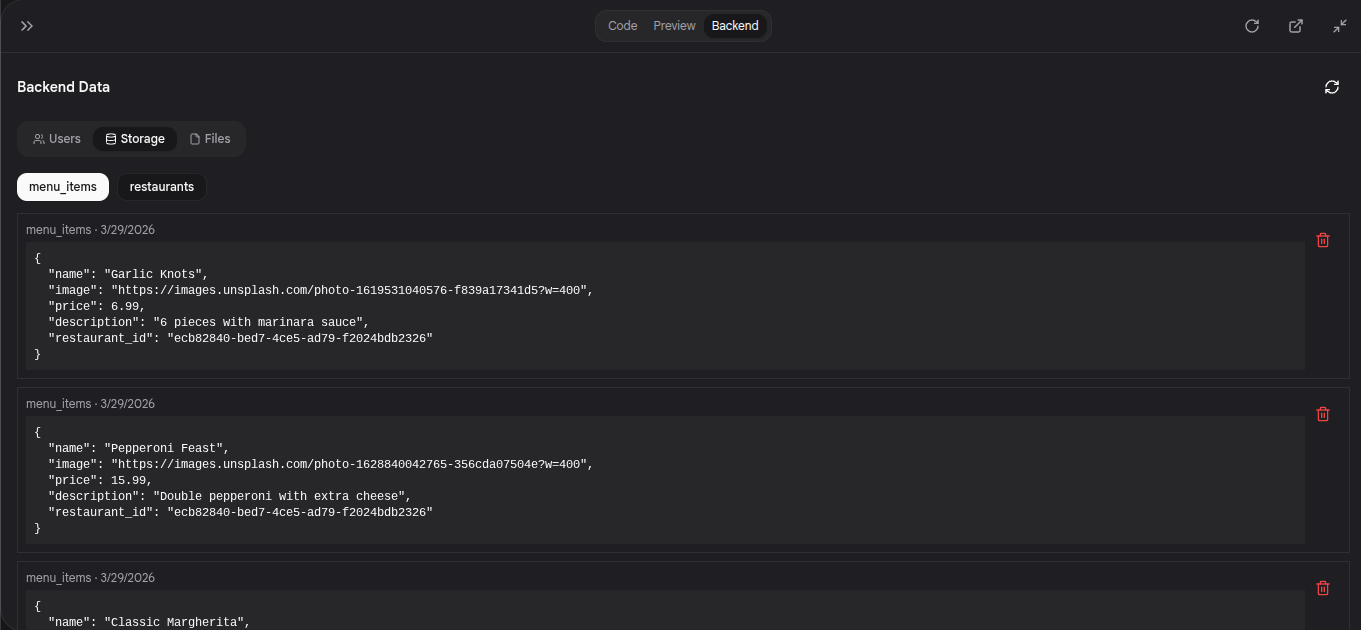This screenshot has width=1361, height=630.
Task: Open the Files section
Action: pyautogui.click(x=210, y=138)
